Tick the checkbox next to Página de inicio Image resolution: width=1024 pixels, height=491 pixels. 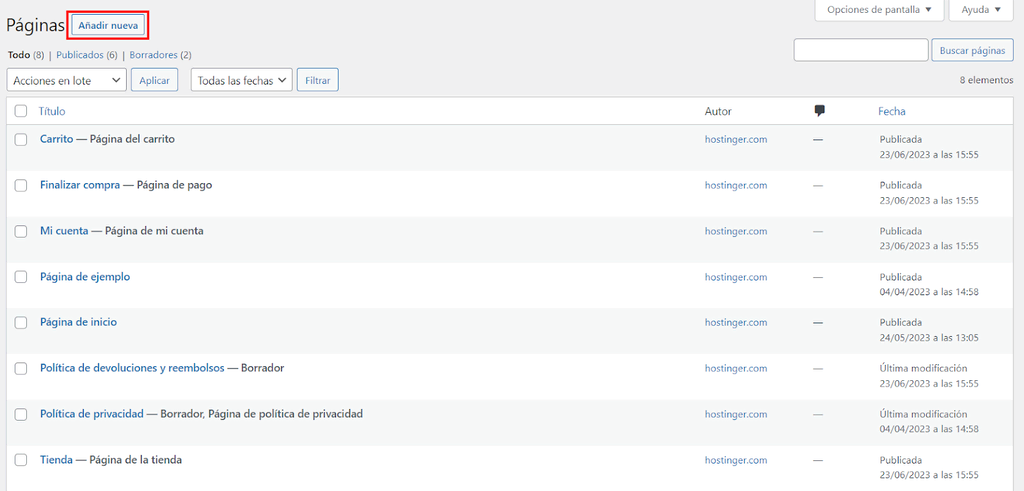(21, 323)
